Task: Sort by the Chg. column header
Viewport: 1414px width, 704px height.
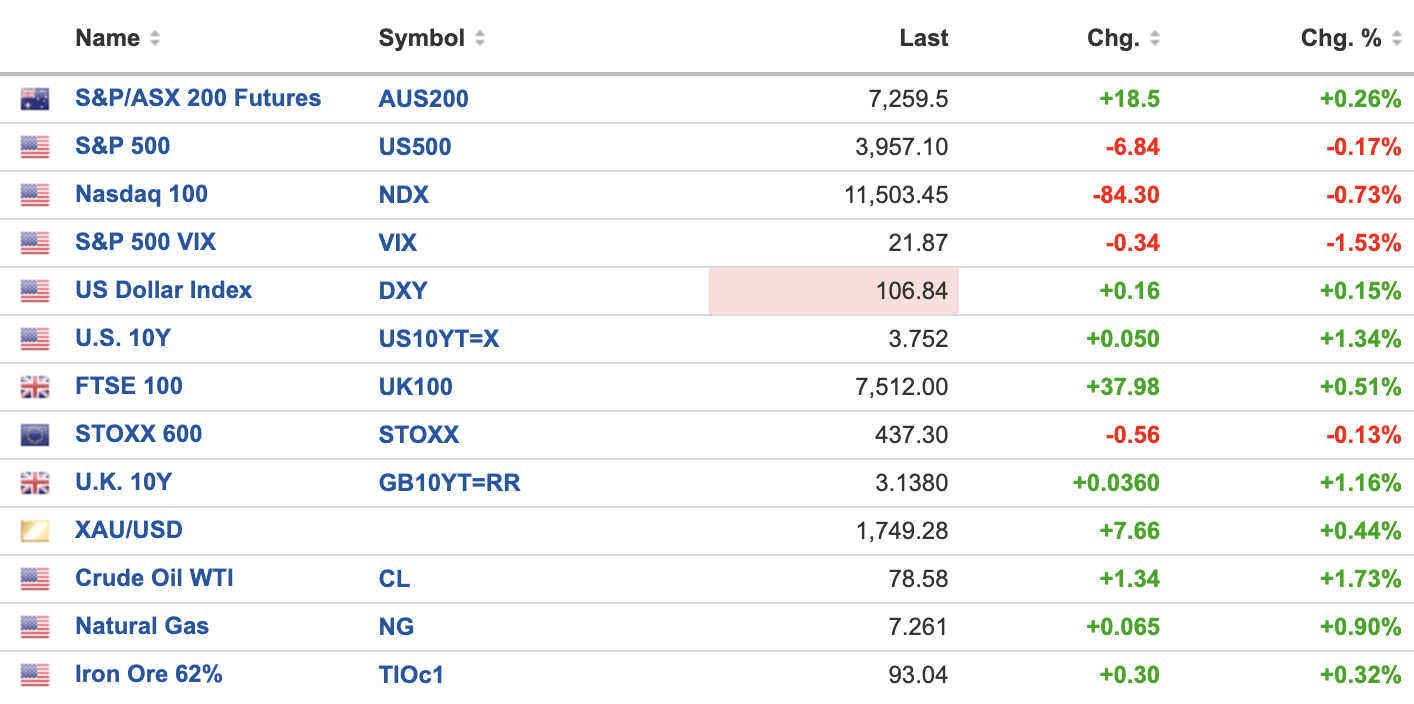Action: (1113, 39)
